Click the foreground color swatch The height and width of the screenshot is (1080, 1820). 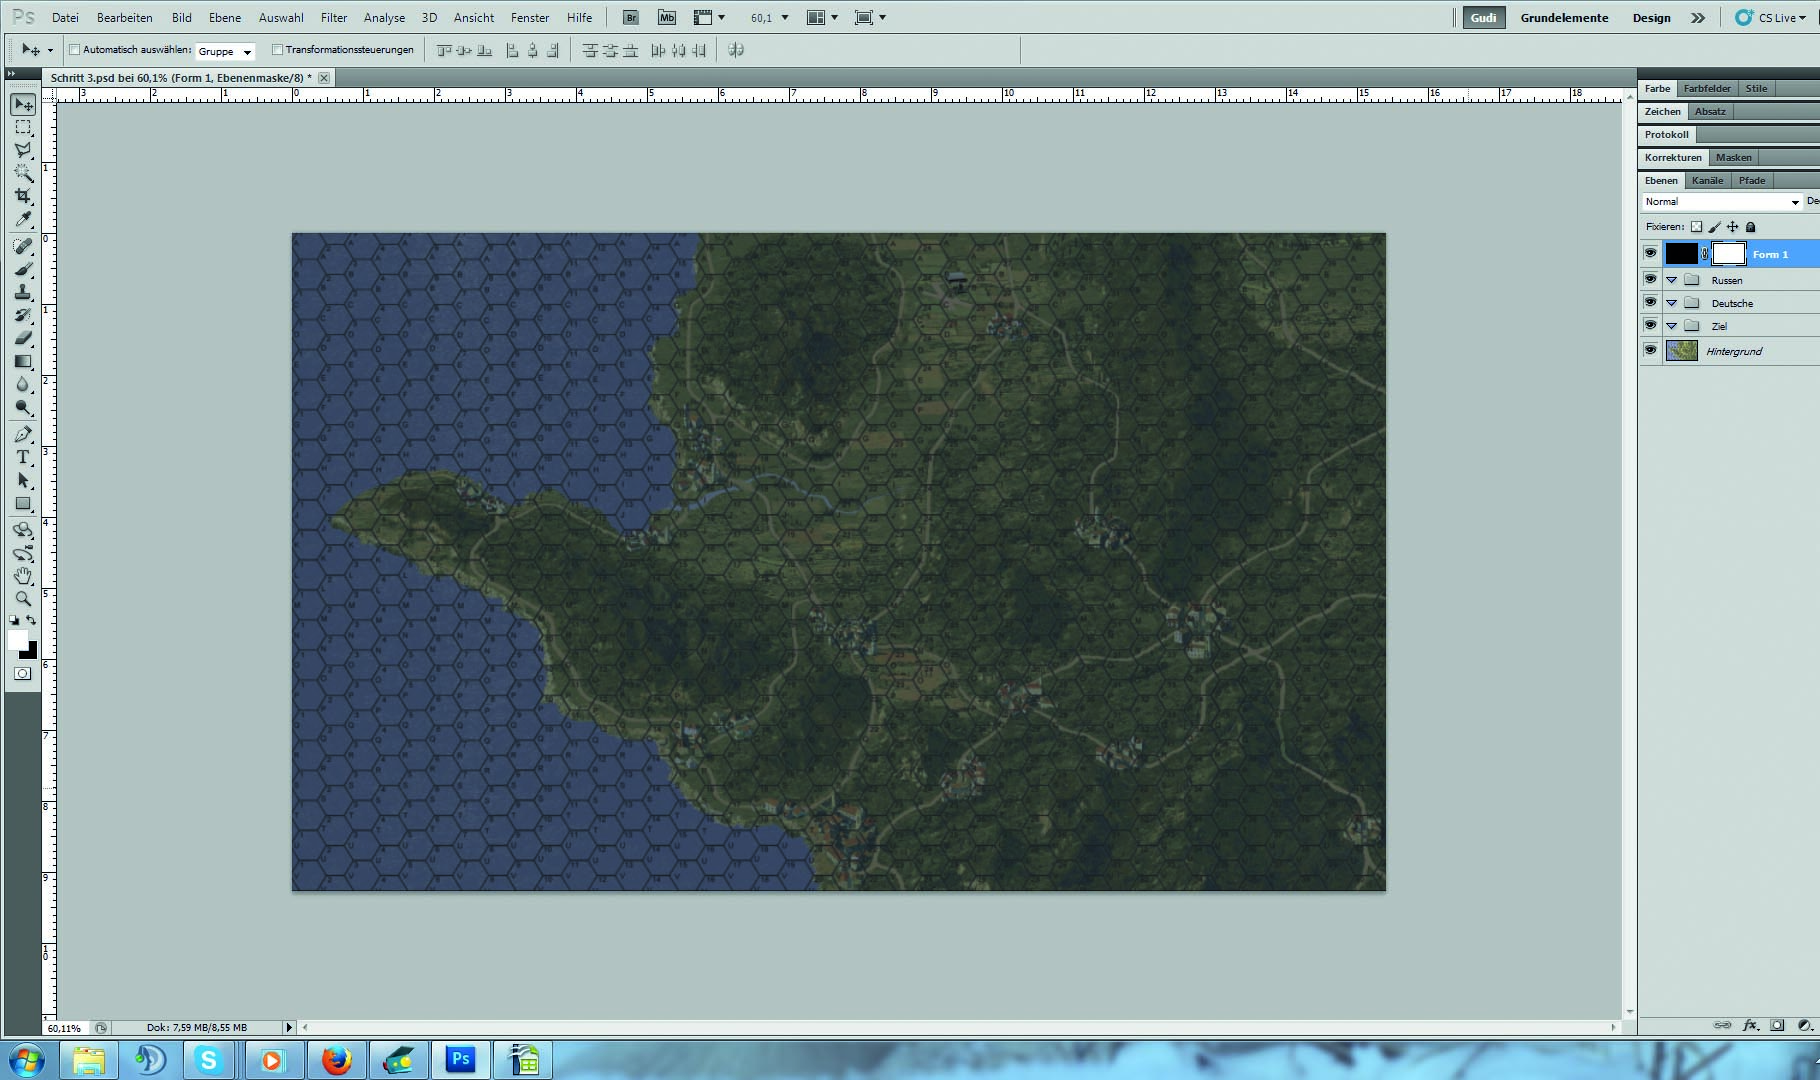[18, 640]
